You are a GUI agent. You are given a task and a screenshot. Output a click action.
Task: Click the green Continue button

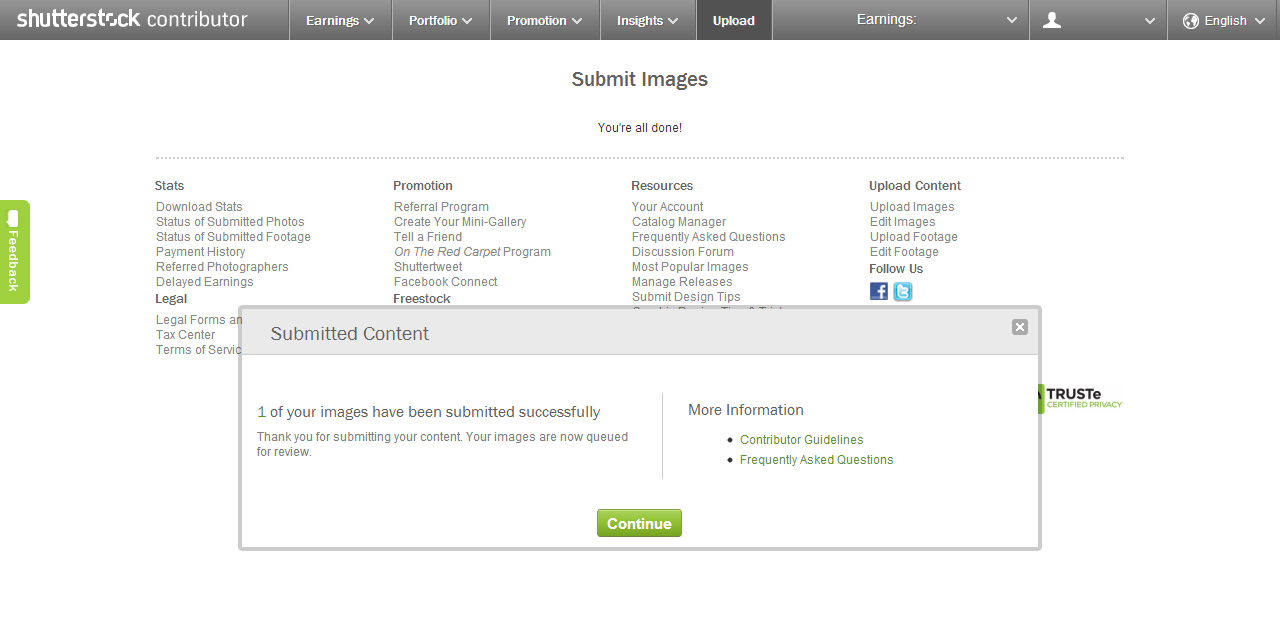pos(639,523)
